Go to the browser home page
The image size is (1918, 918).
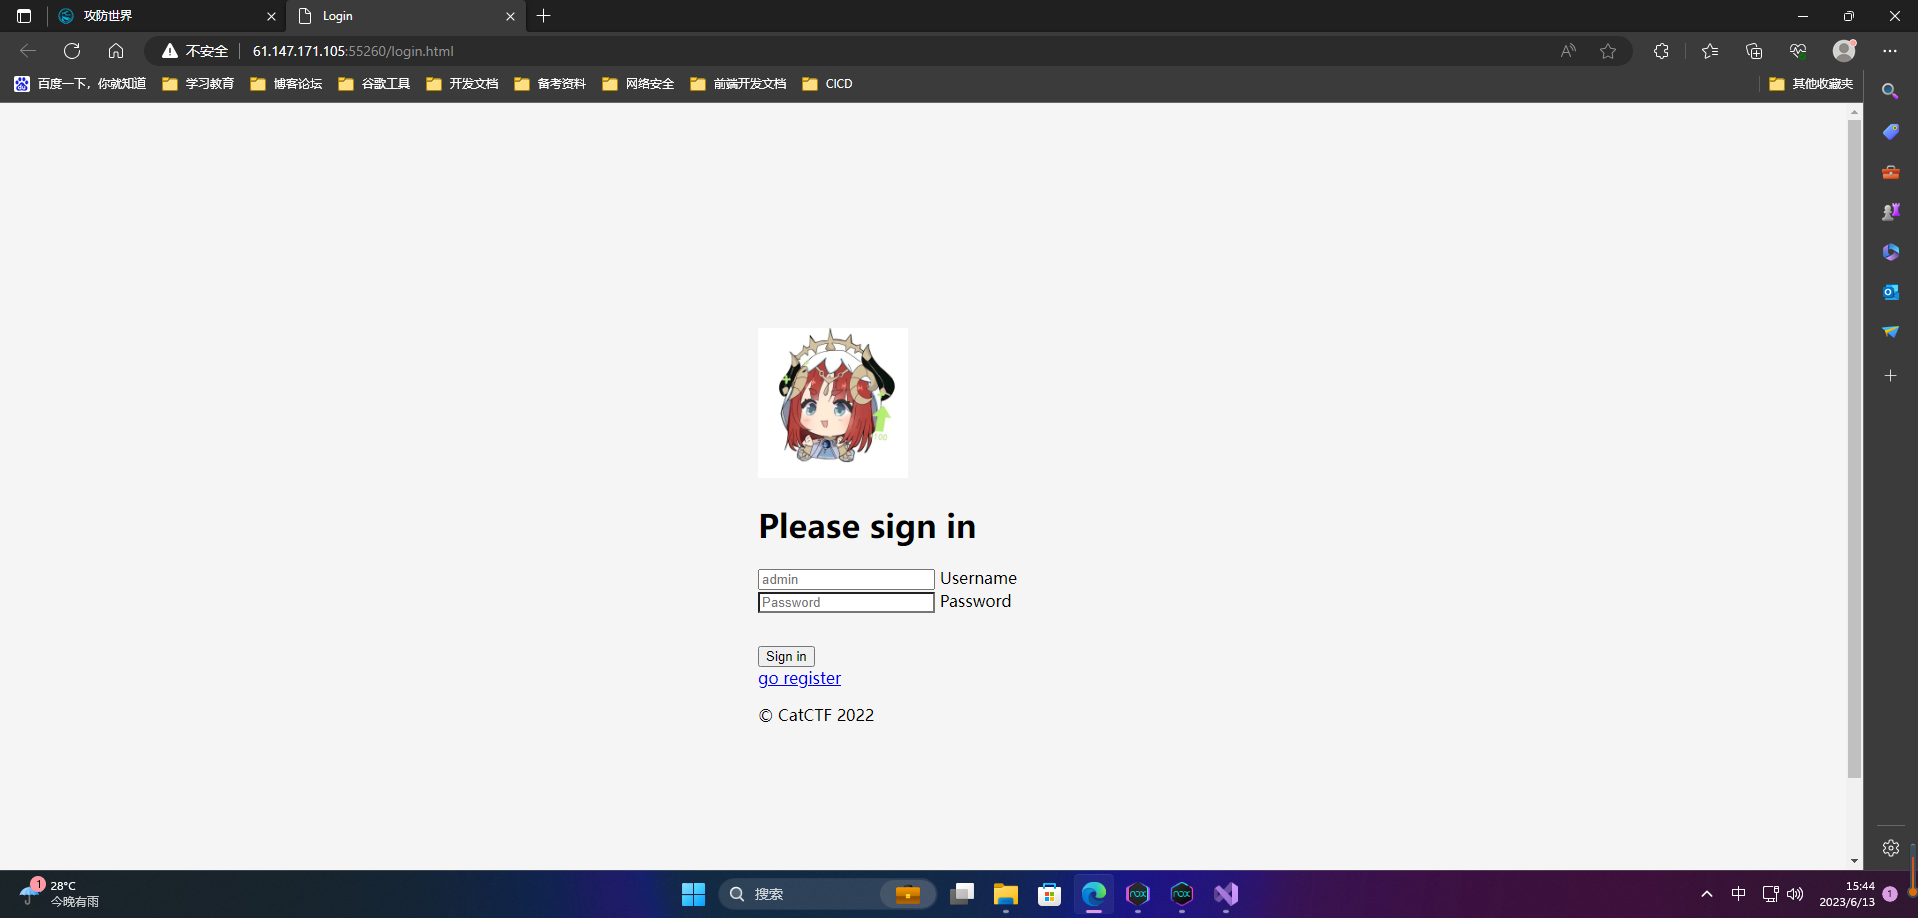pos(116,51)
